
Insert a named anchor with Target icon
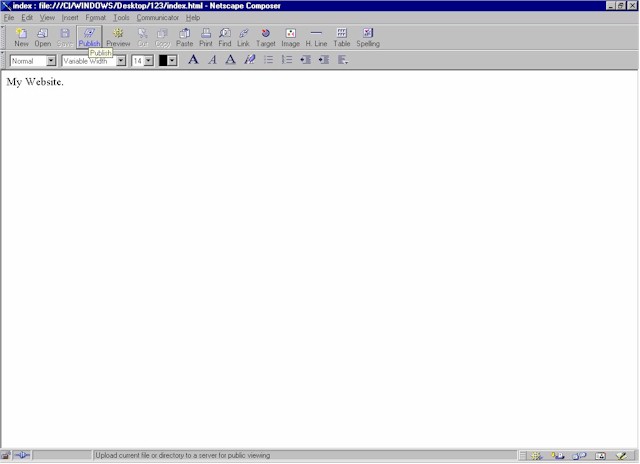[266, 38]
